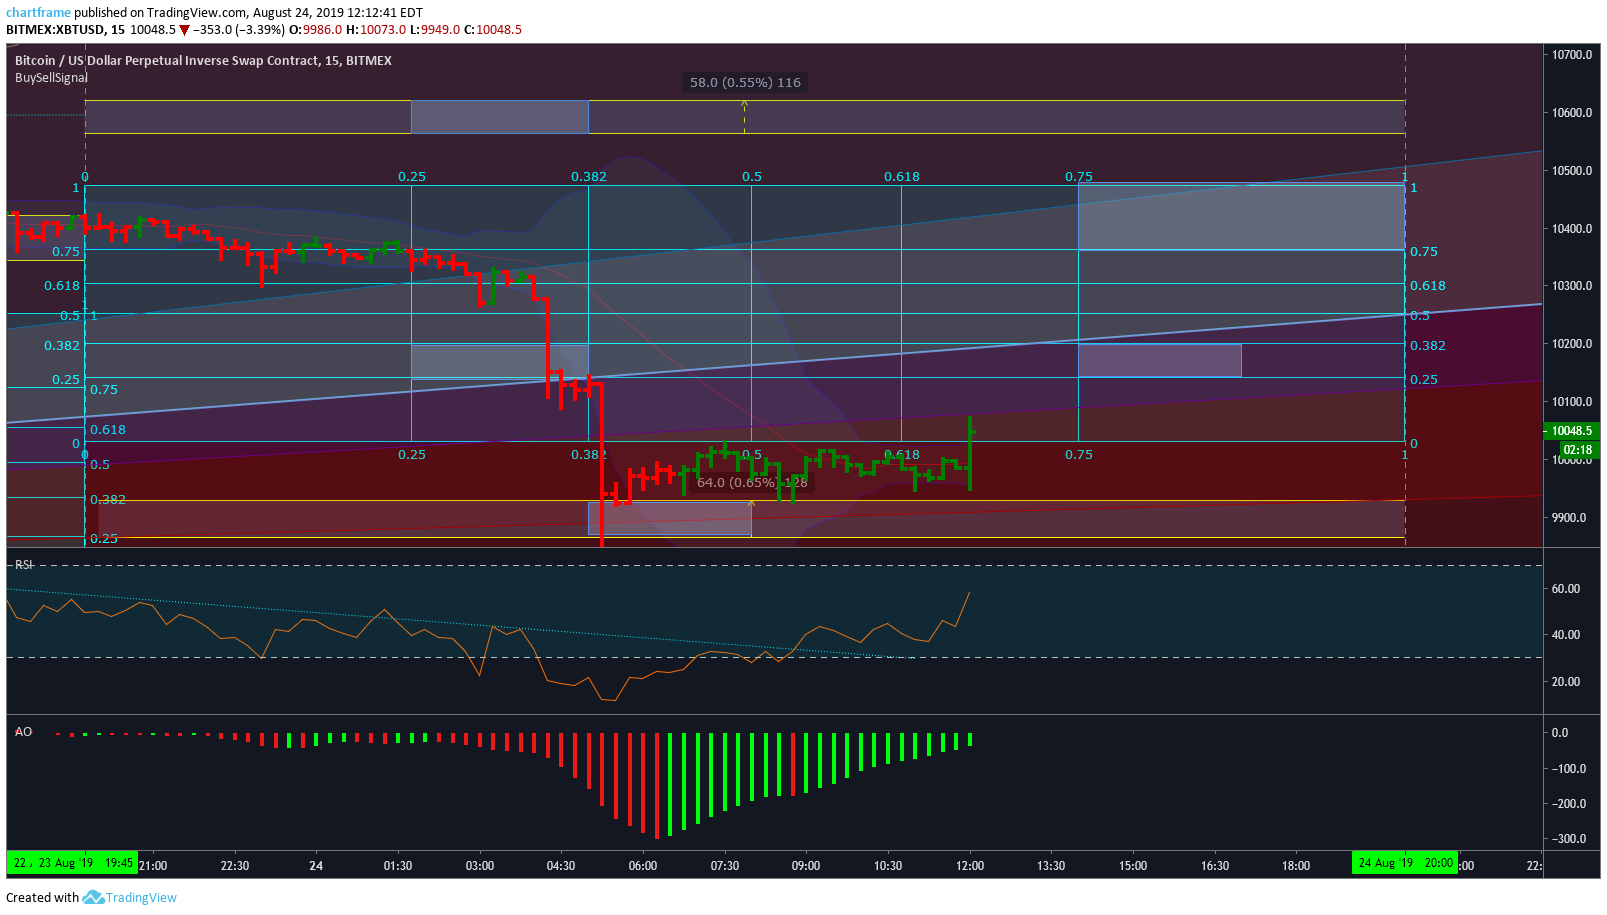This screenshot has width=1607, height=915.
Task: Click the O:9986.0 open value
Action: (315, 30)
